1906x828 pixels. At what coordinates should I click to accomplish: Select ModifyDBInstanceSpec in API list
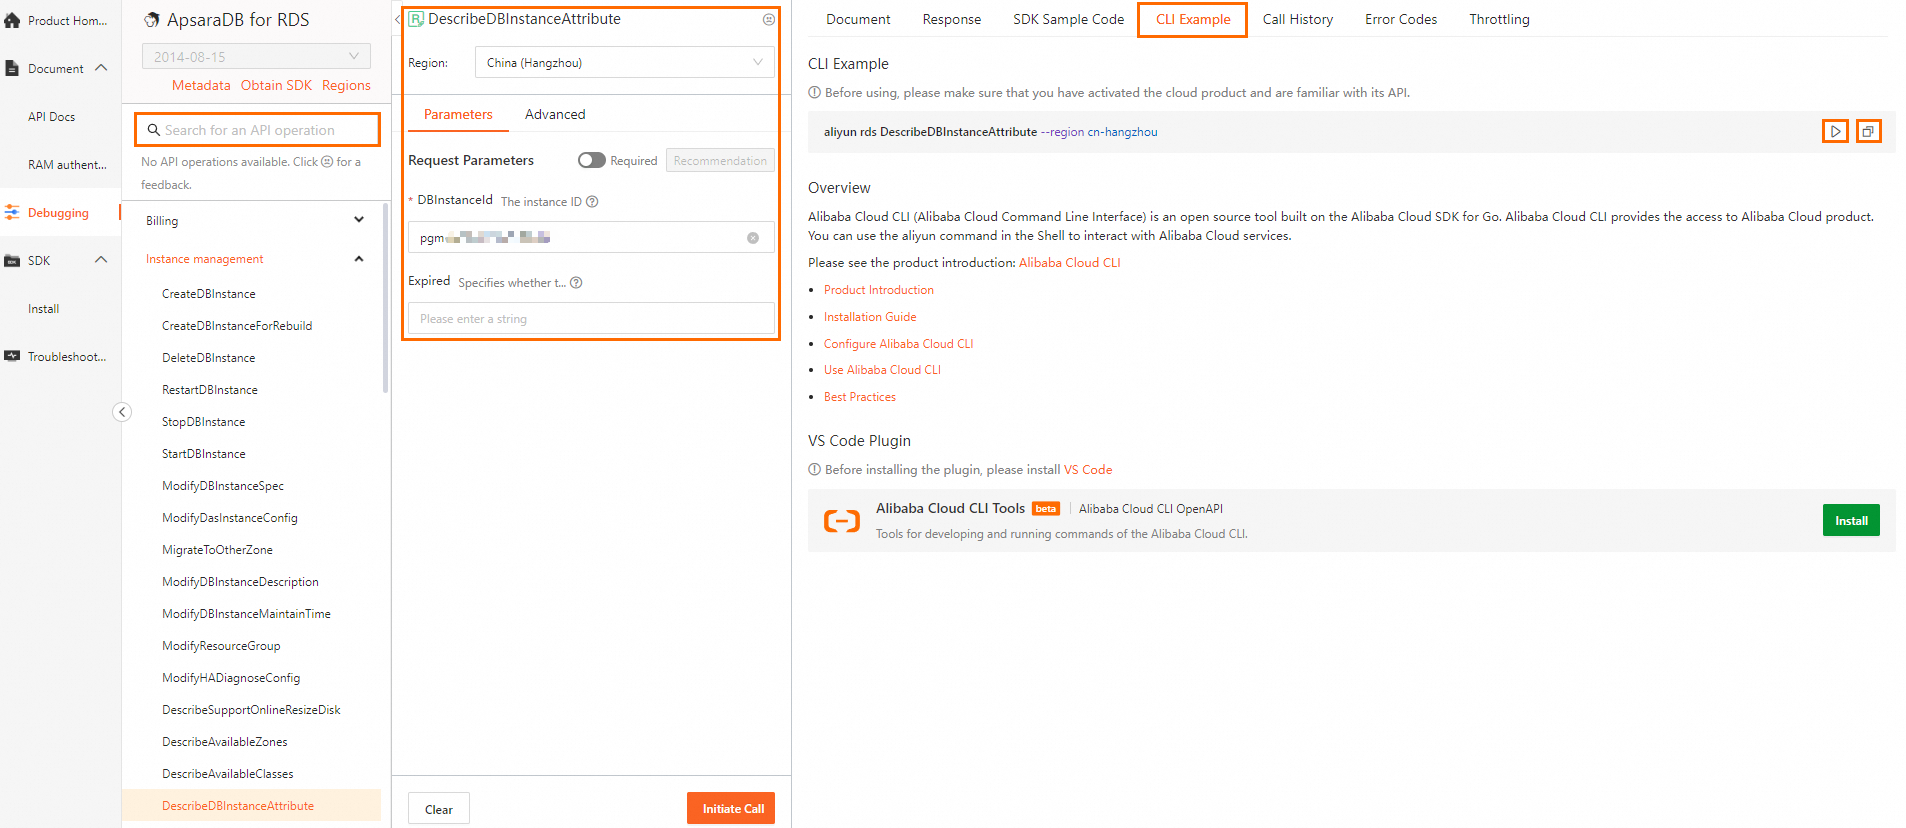[x=223, y=486]
